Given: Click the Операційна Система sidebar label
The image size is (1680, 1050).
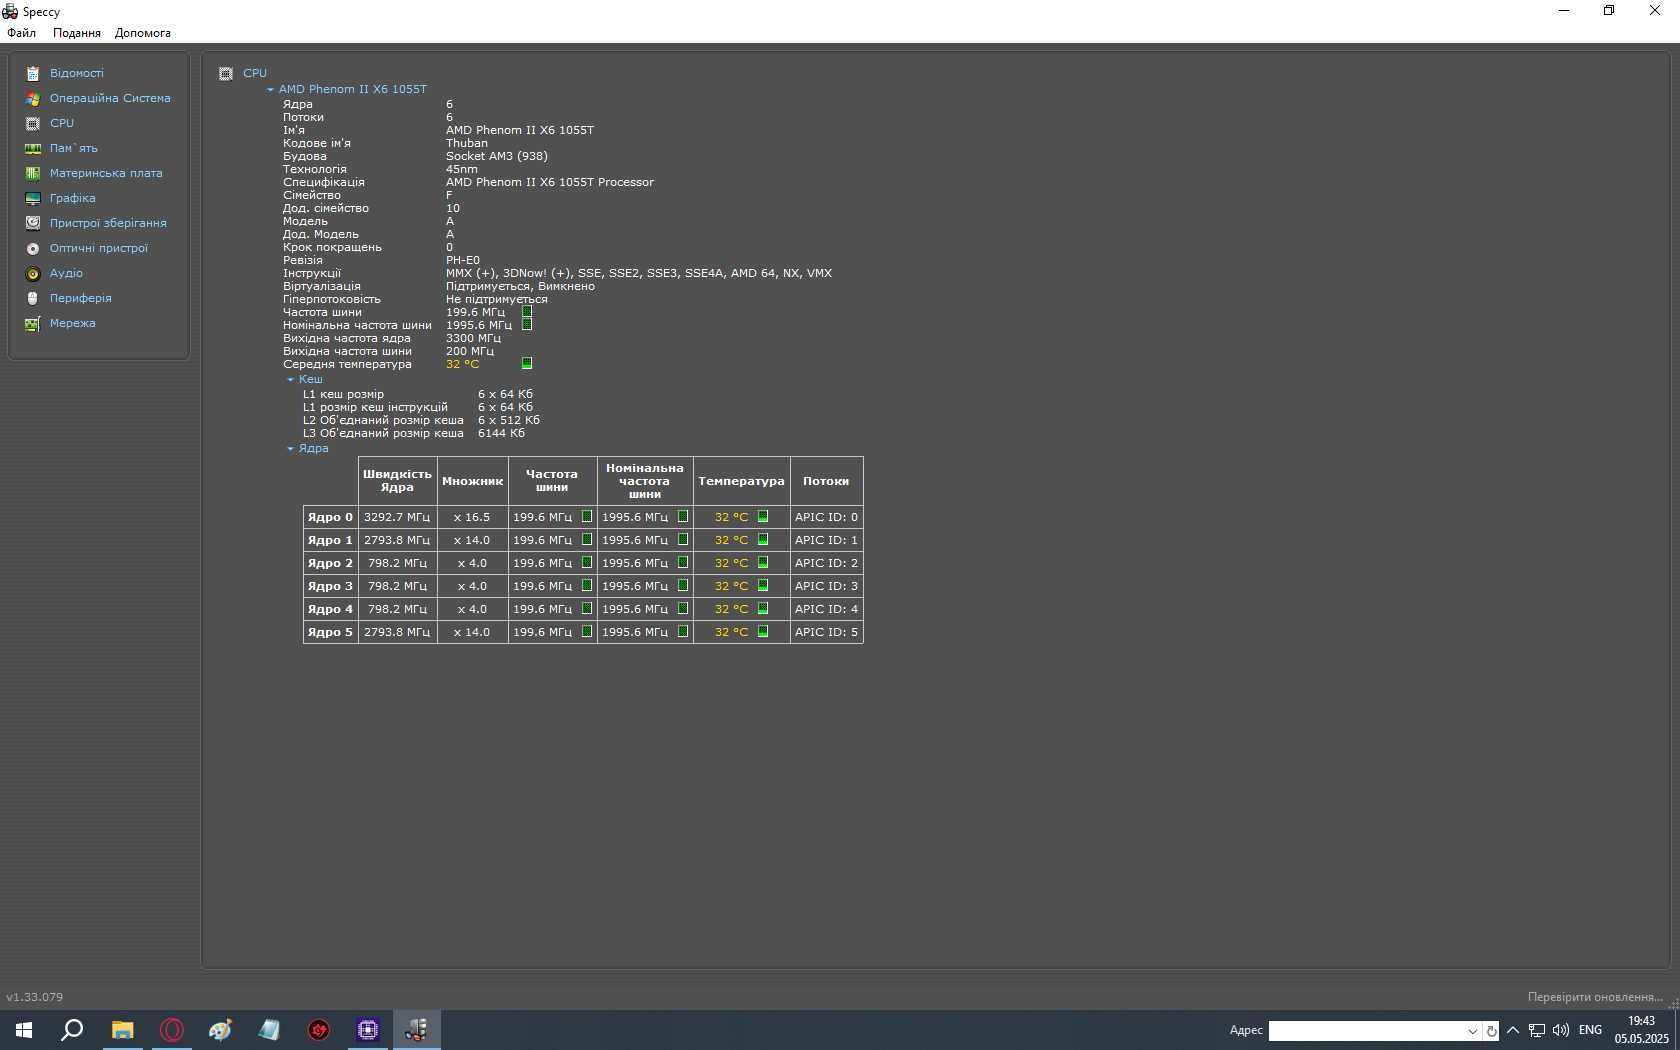Looking at the screenshot, I should coord(110,98).
